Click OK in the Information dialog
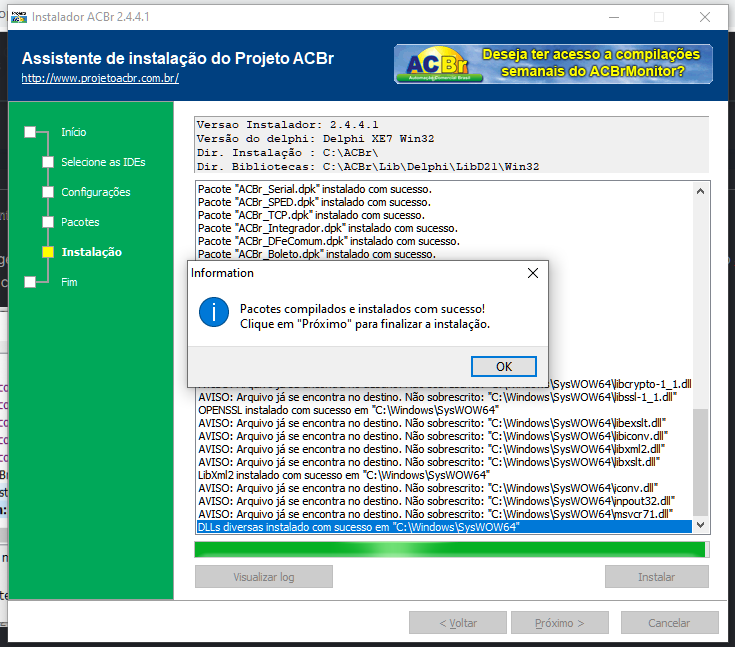 [x=503, y=366]
